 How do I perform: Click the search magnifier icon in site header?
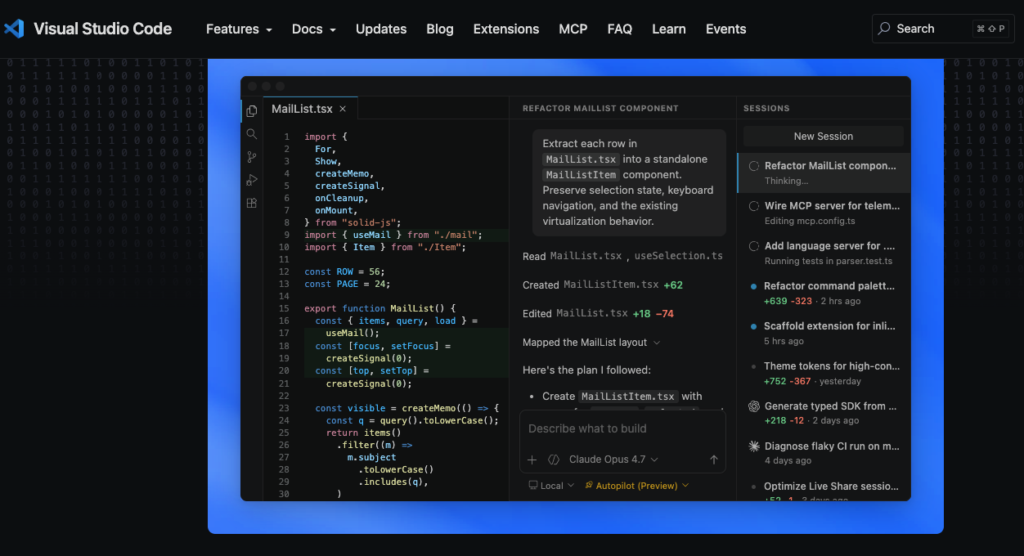(x=884, y=29)
